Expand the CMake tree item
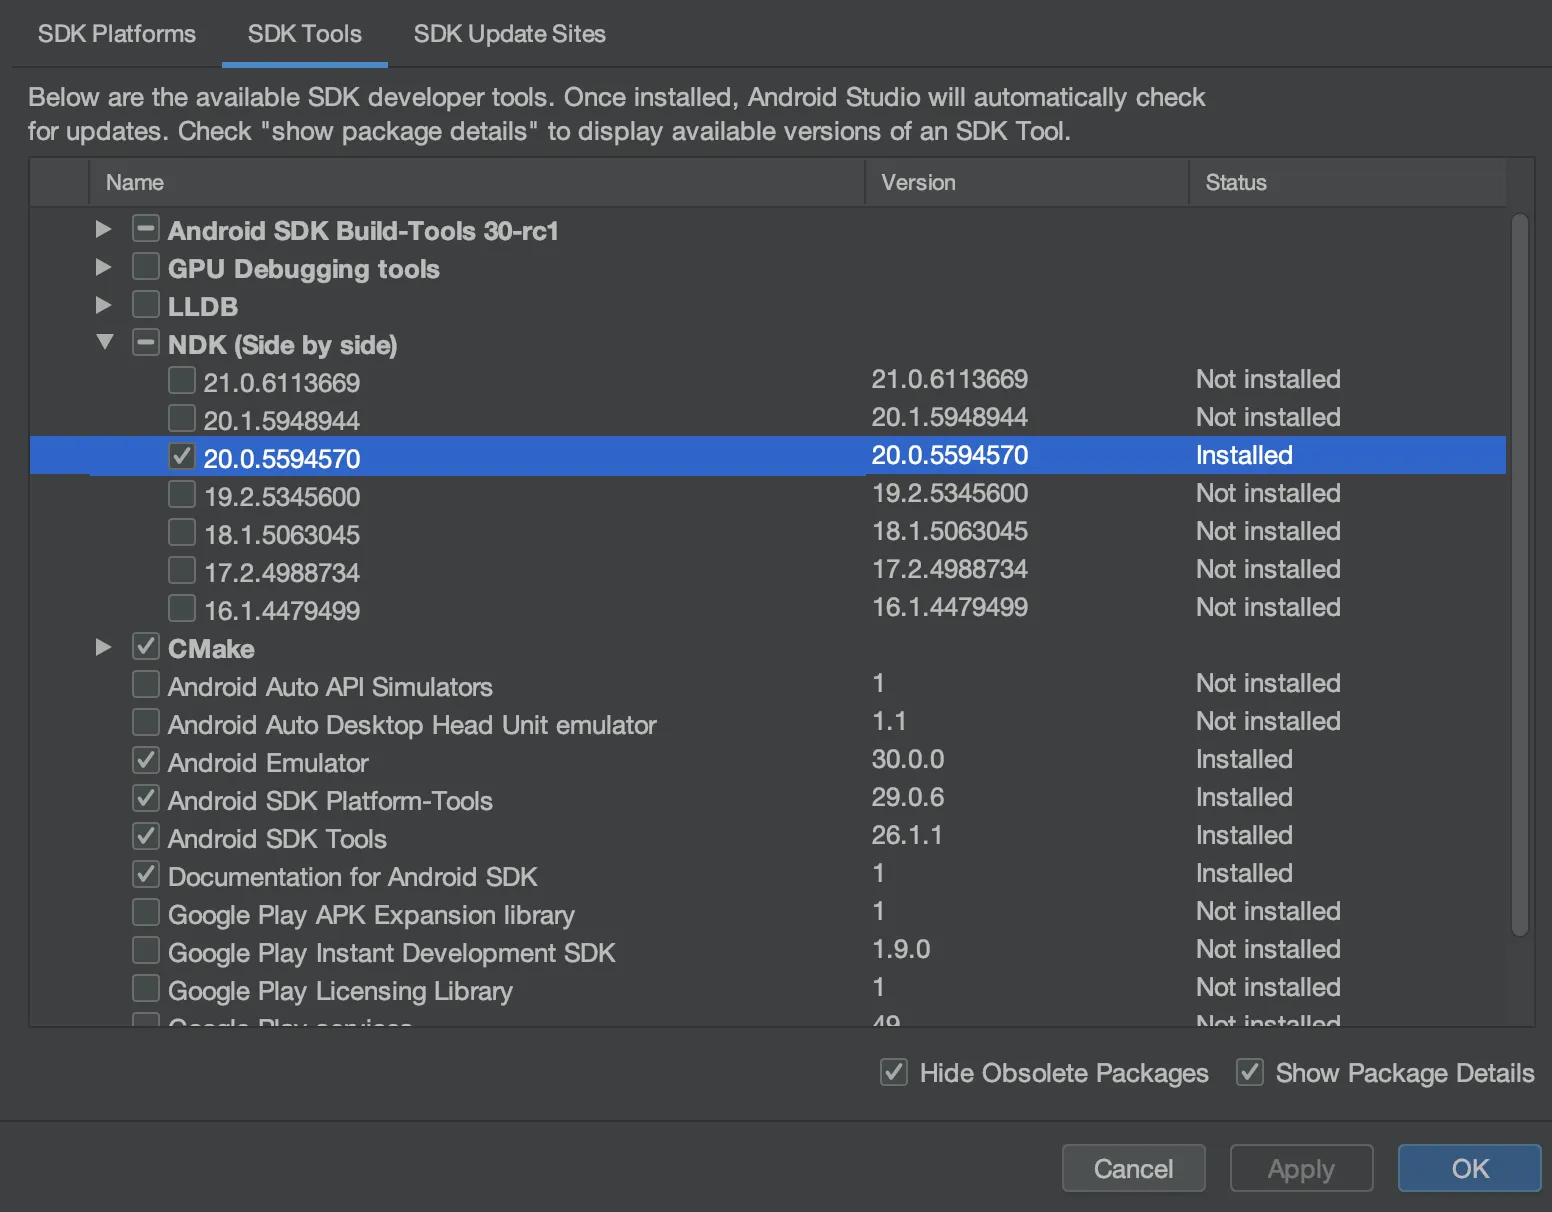The image size is (1552, 1212). [x=103, y=647]
